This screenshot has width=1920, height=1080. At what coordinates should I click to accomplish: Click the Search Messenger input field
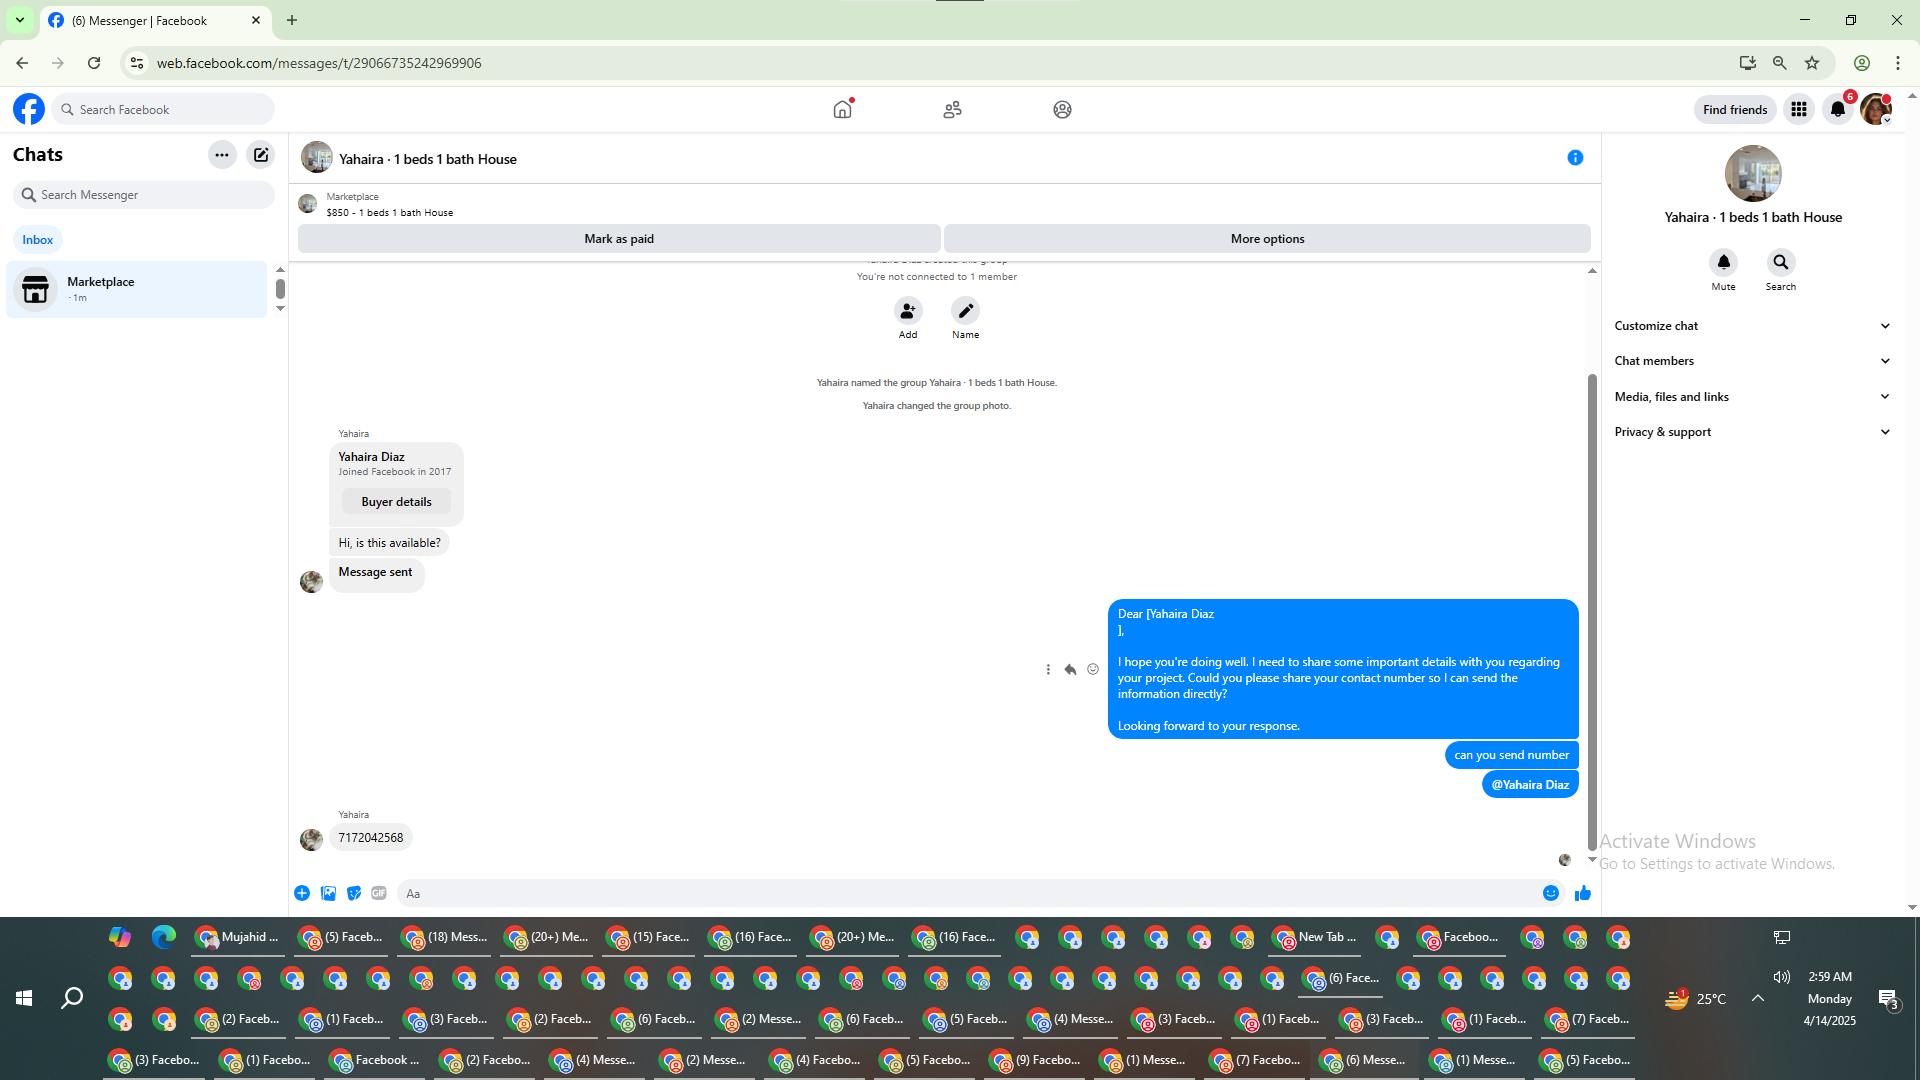pos(150,195)
